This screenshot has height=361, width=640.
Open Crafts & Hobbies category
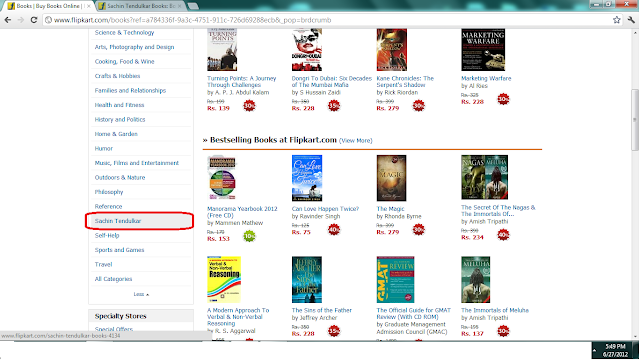[118, 76]
